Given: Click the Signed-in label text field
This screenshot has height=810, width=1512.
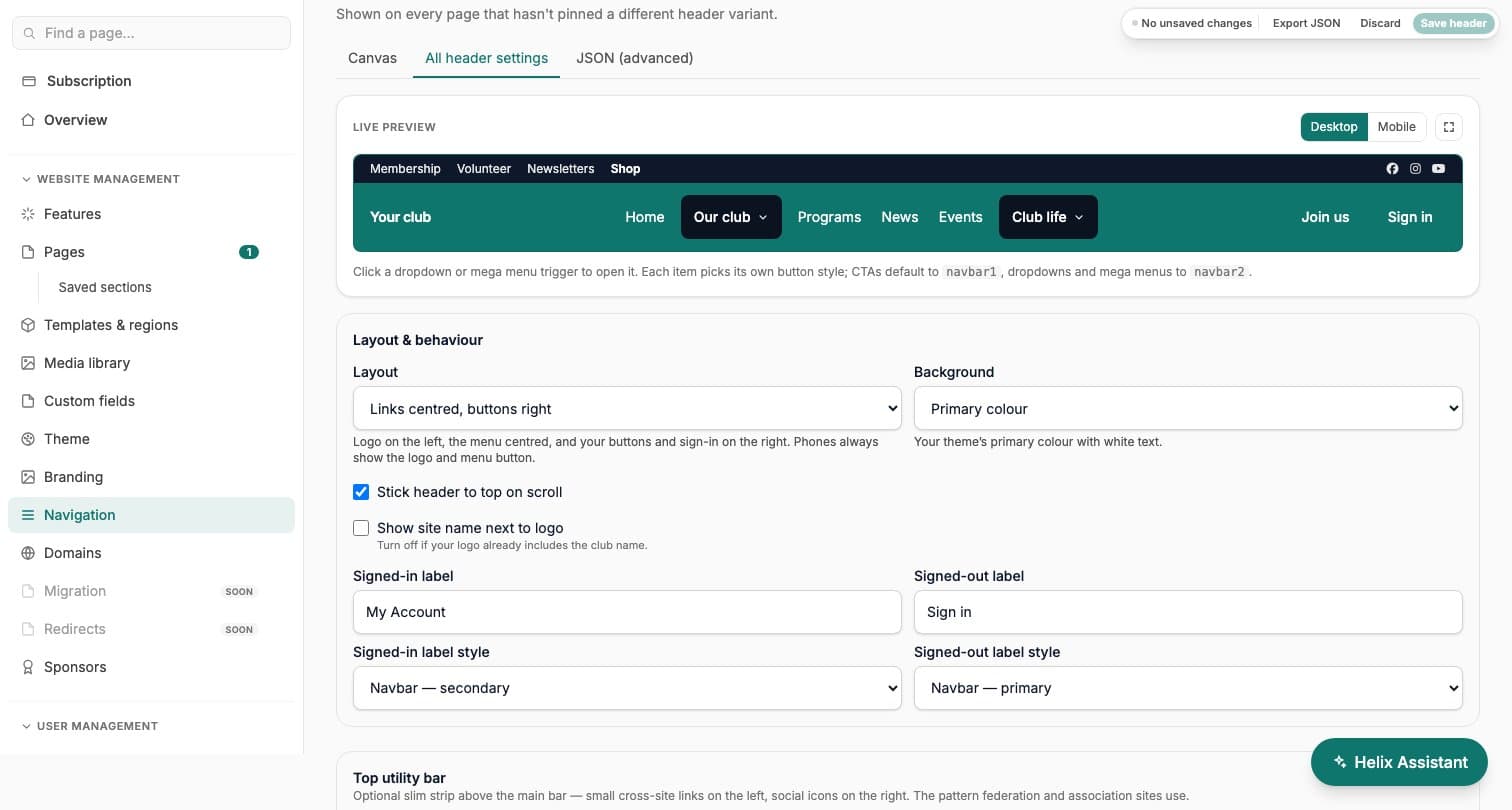Looking at the screenshot, I should [x=627, y=612].
